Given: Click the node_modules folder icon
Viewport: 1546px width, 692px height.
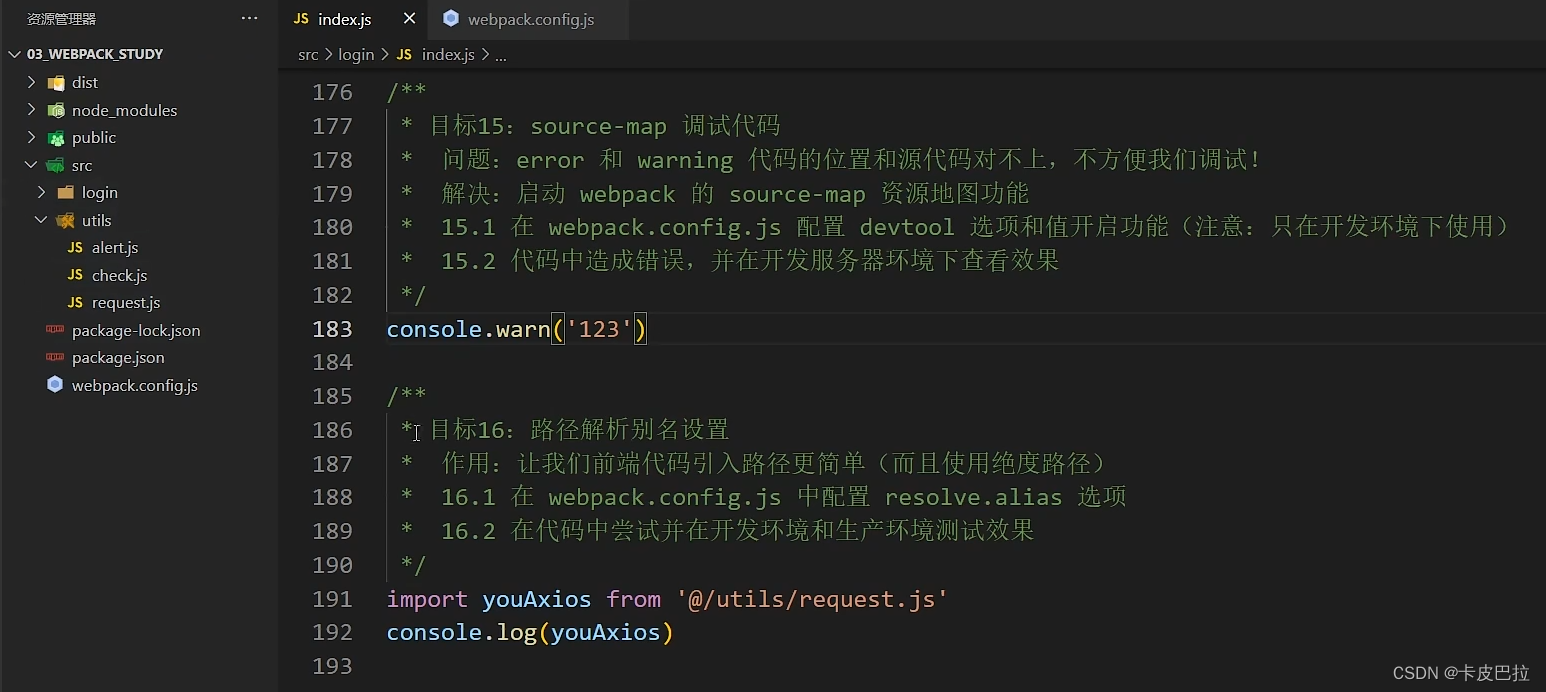Looking at the screenshot, I should (56, 110).
